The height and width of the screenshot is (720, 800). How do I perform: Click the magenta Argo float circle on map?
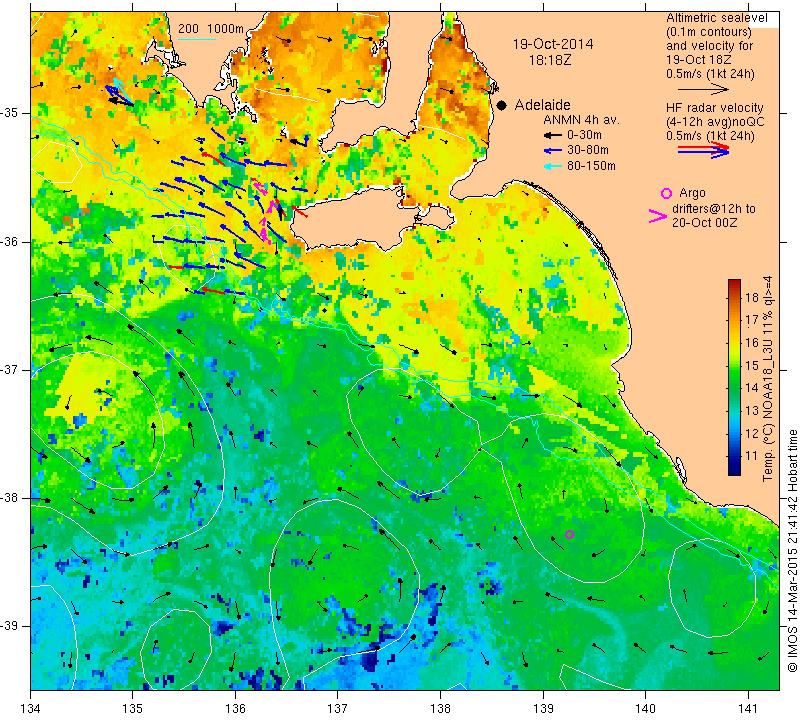pos(570,534)
